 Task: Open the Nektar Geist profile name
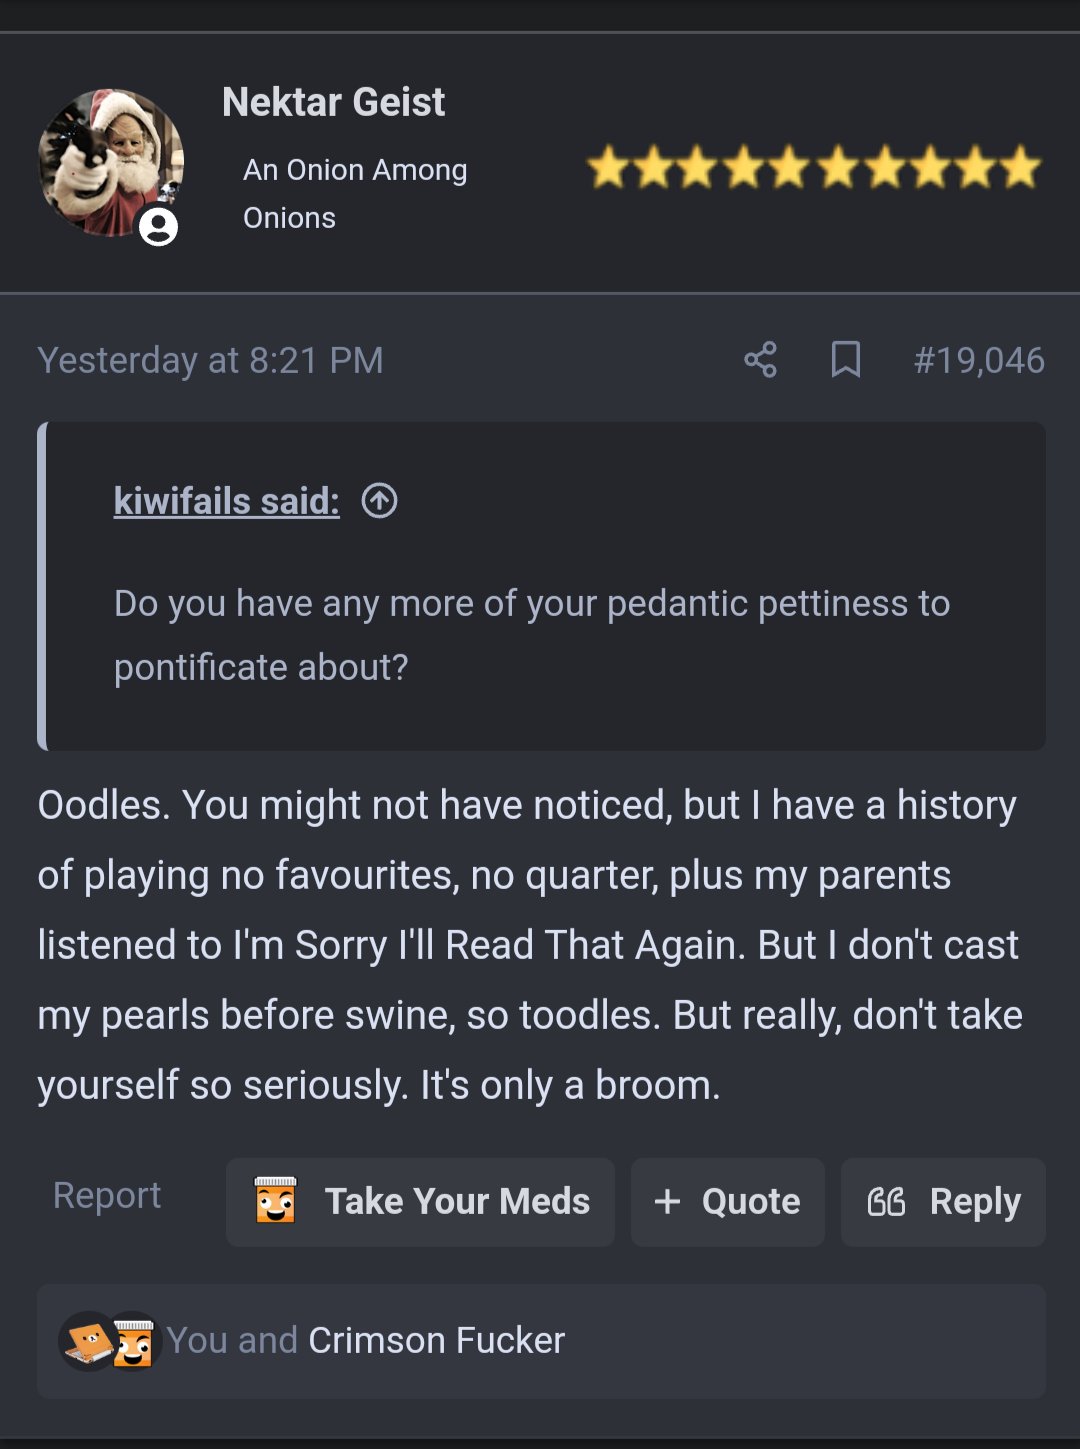[x=333, y=102]
